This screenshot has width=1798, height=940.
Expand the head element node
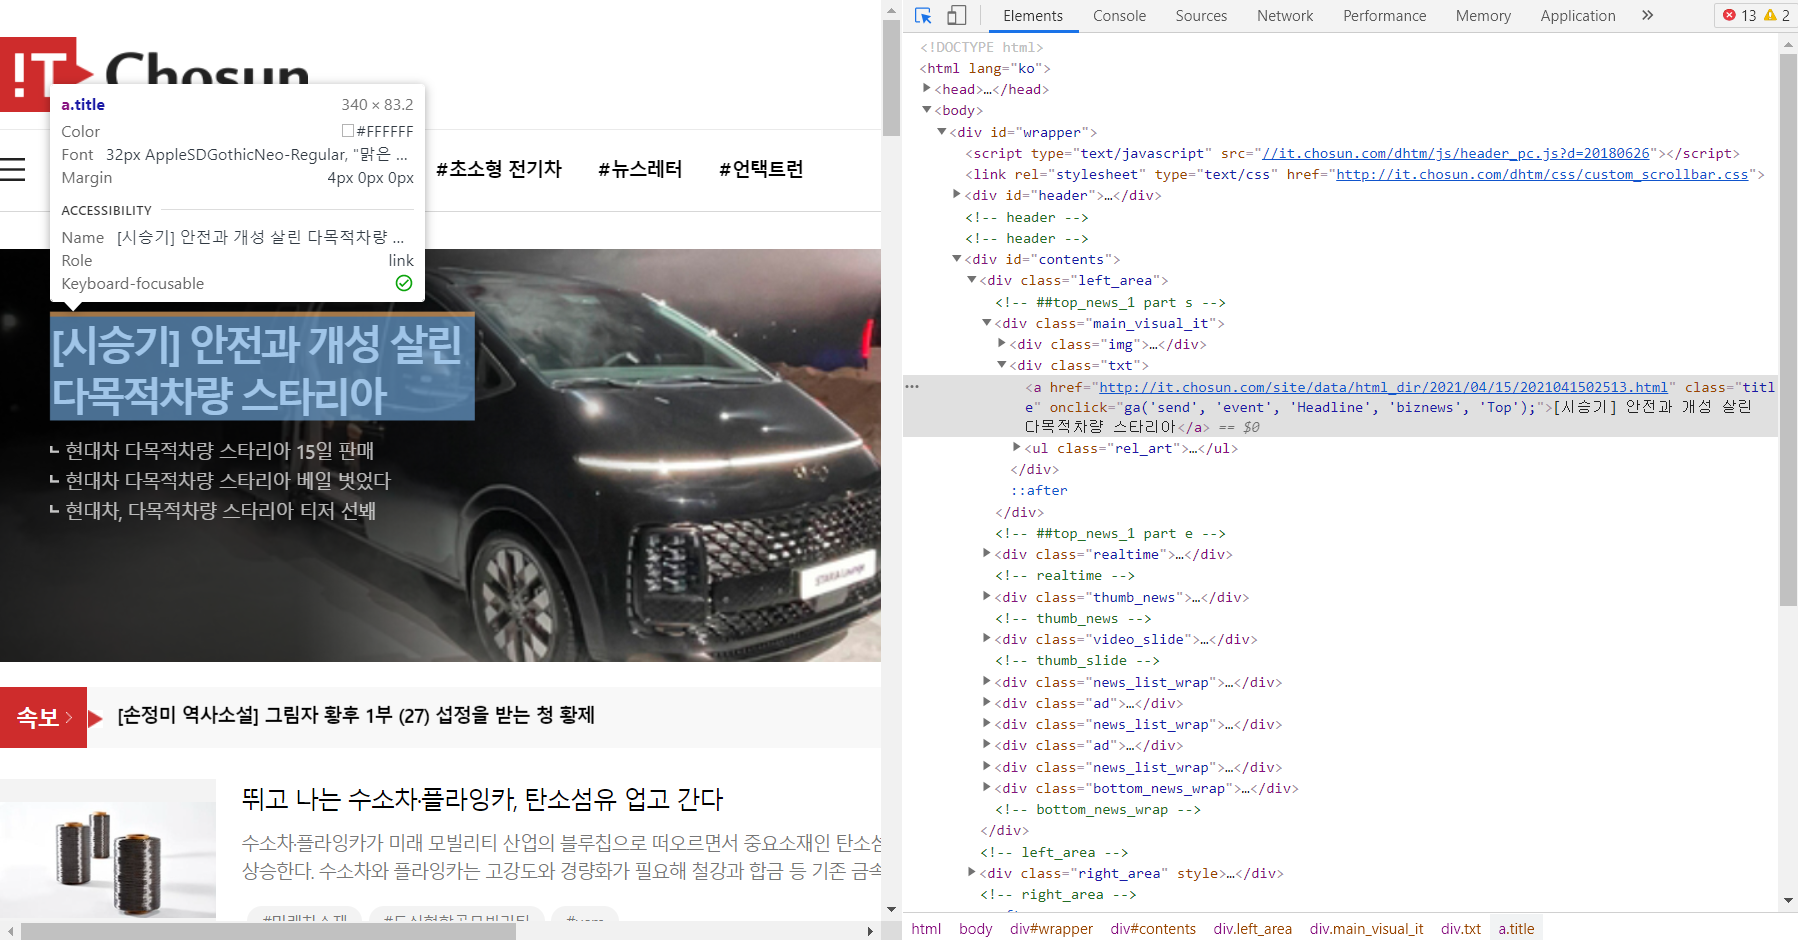(x=927, y=89)
